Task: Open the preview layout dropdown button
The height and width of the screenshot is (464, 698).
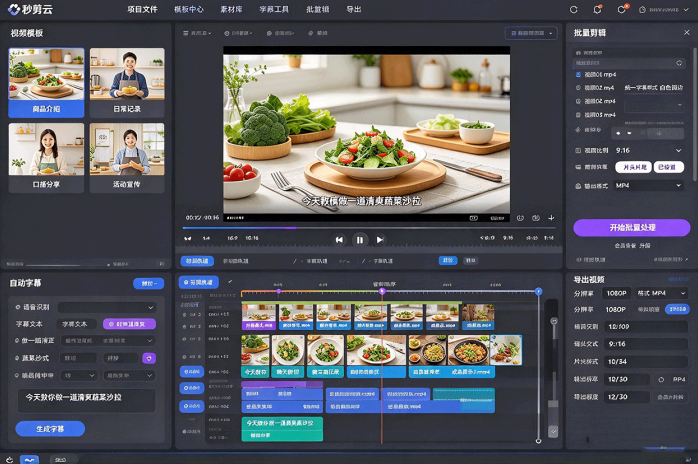Action: (531, 33)
